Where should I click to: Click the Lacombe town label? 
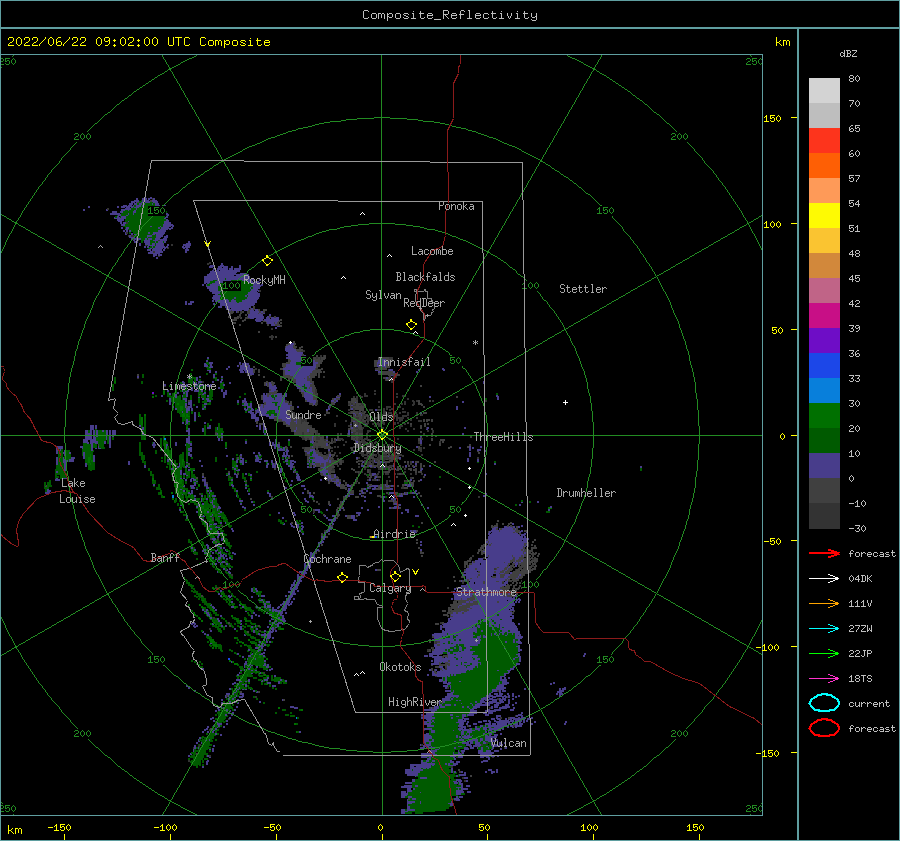432,251
